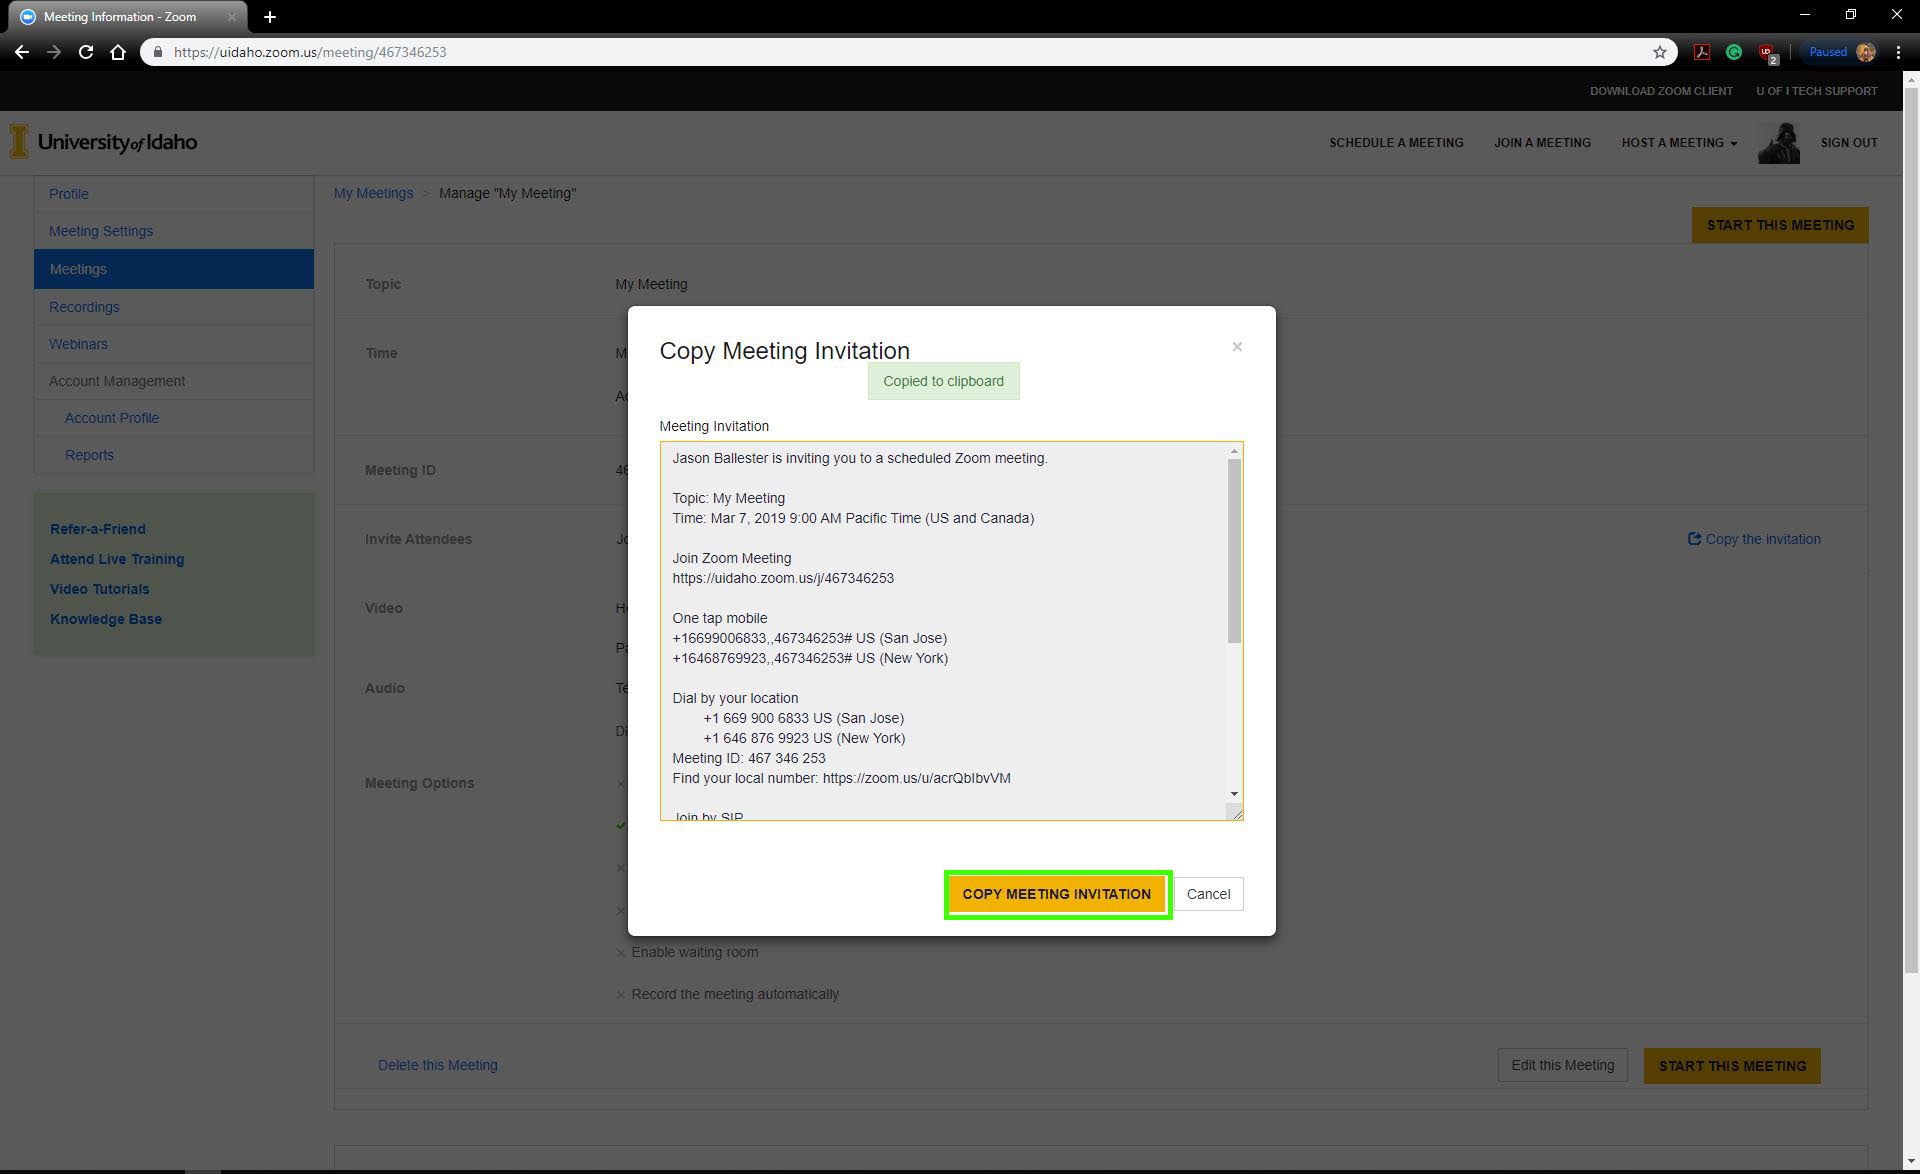The image size is (1920, 1174).
Task: Click the Copy the Invitation link icon
Action: tap(1692, 538)
